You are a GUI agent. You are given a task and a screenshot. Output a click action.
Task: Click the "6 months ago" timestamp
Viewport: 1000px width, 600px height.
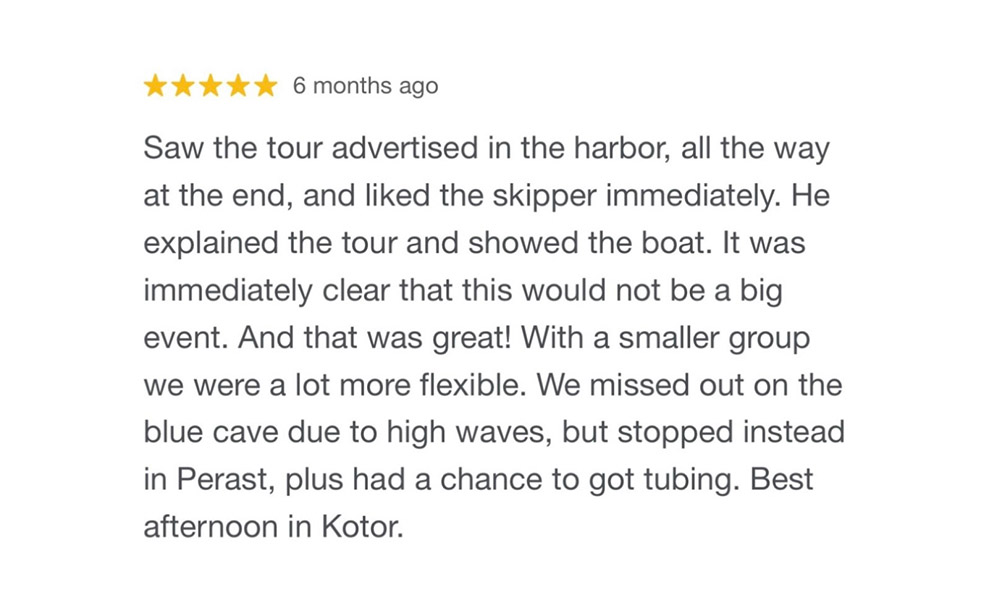365,86
